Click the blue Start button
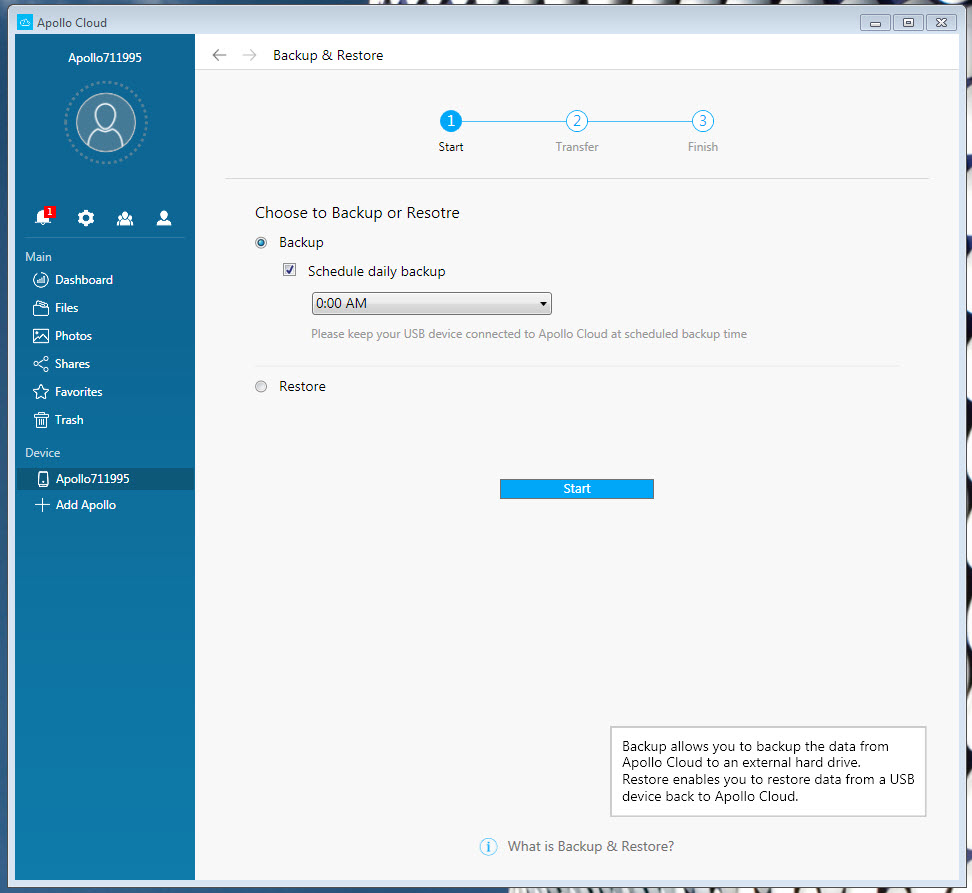 (577, 489)
